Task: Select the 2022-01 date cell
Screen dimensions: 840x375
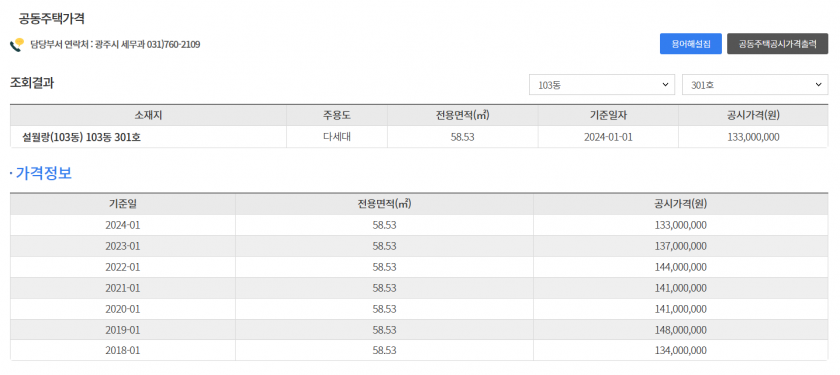Action: pos(123,267)
